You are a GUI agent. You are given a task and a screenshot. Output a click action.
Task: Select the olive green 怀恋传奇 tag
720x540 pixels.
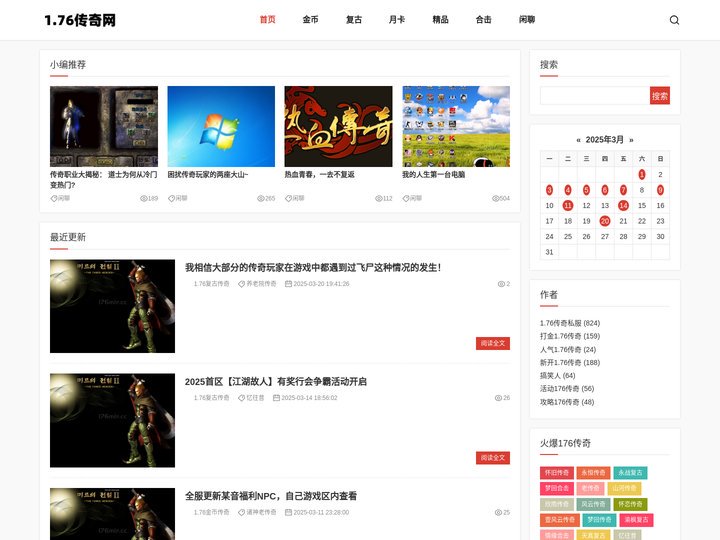[630, 504]
